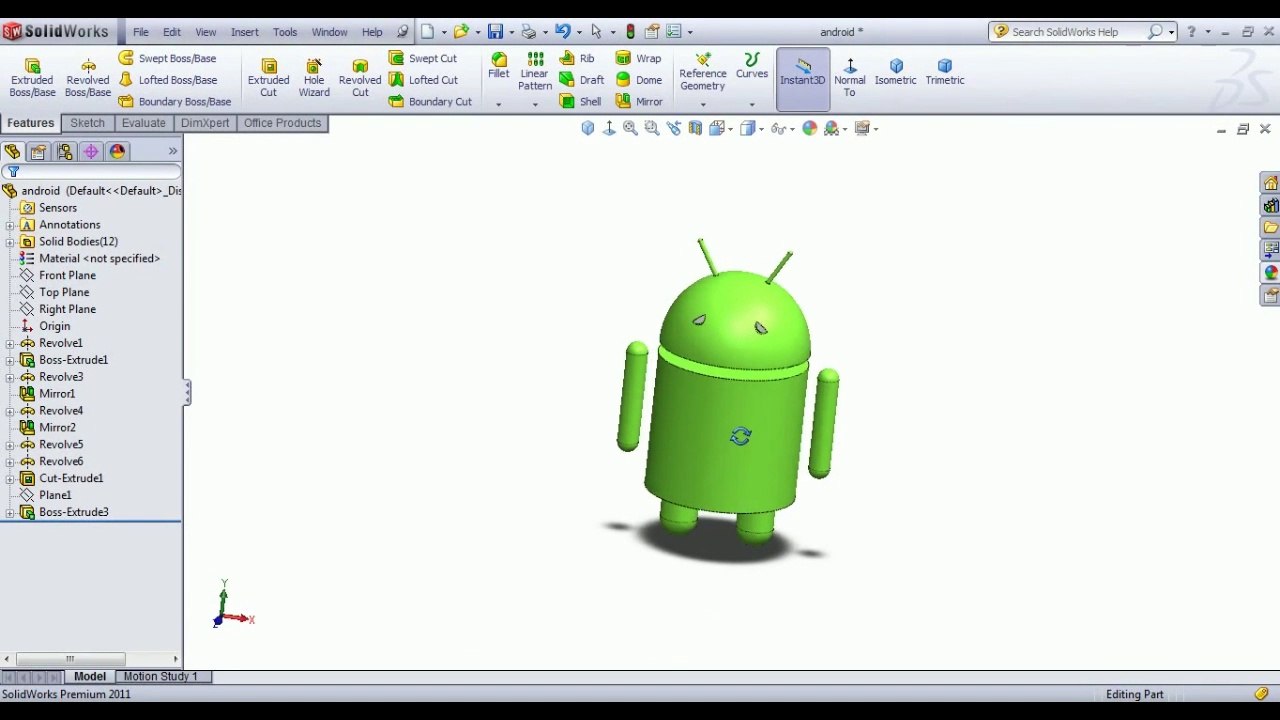The height and width of the screenshot is (720, 1280).
Task: Expand the Boss-Extrude1 feature node
Action: pyautogui.click(x=10, y=360)
